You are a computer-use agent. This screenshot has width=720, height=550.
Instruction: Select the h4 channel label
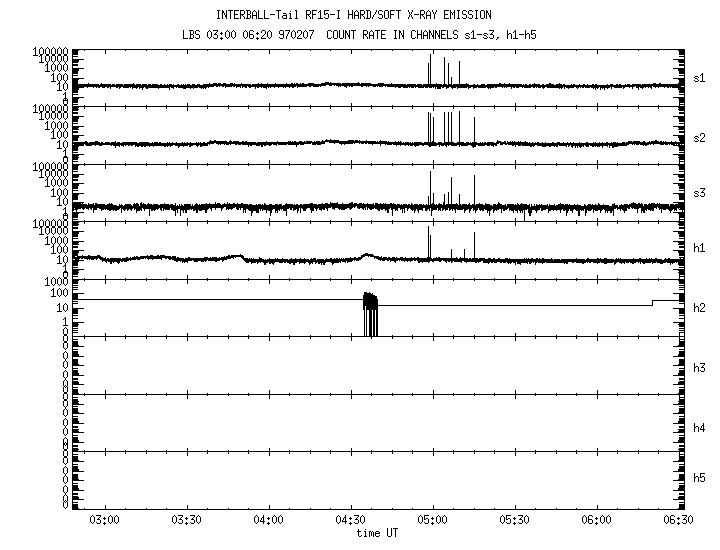coord(699,428)
